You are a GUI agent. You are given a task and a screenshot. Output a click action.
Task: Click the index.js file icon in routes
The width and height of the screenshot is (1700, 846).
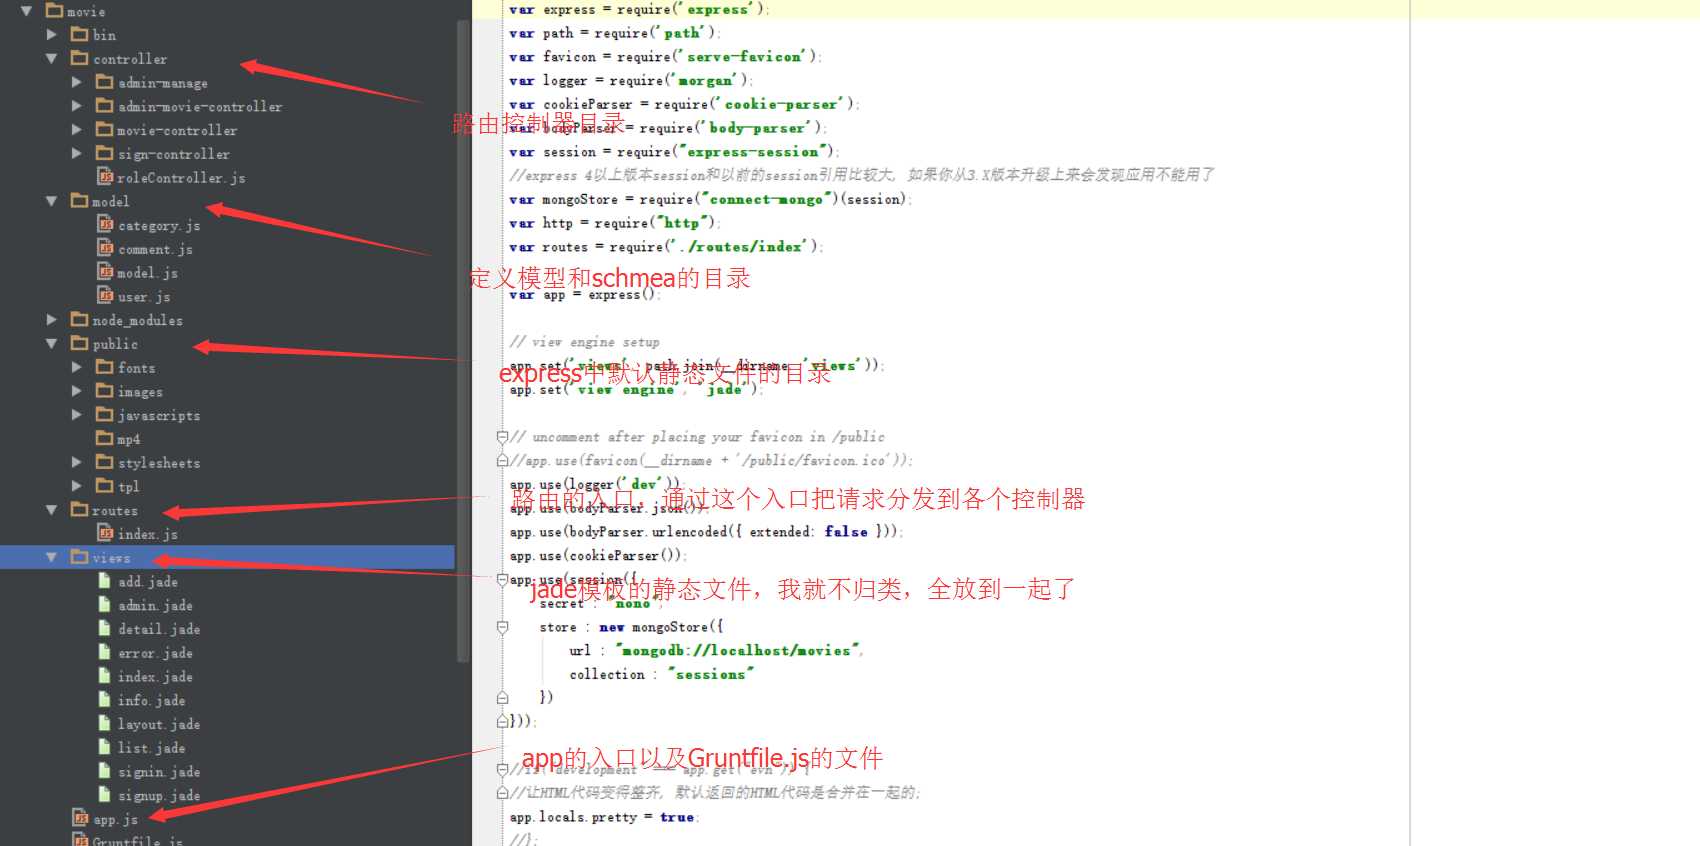point(105,533)
